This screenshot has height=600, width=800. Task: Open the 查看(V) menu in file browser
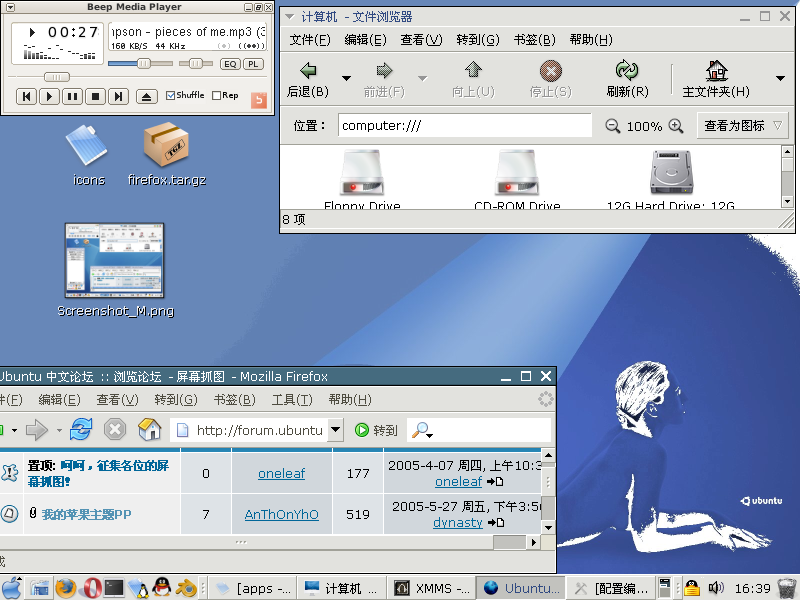tap(421, 40)
